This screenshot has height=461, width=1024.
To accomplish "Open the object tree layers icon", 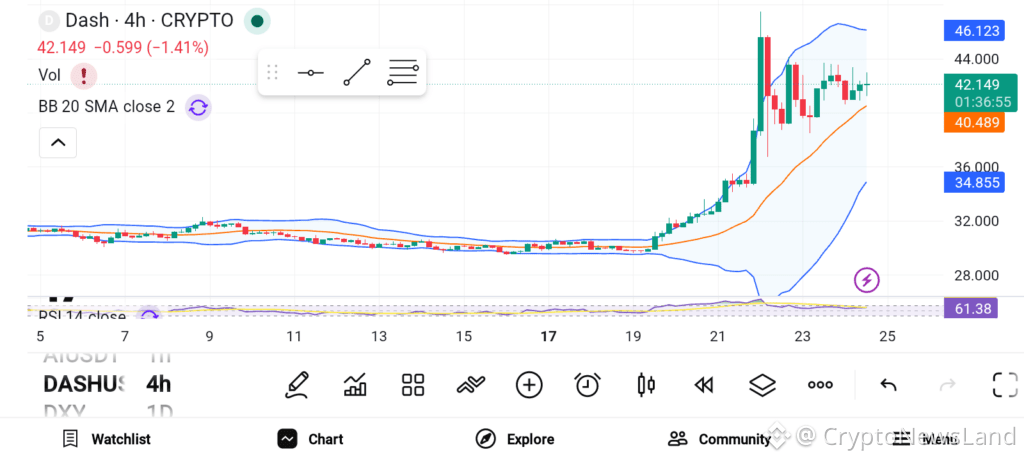I will coord(762,385).
